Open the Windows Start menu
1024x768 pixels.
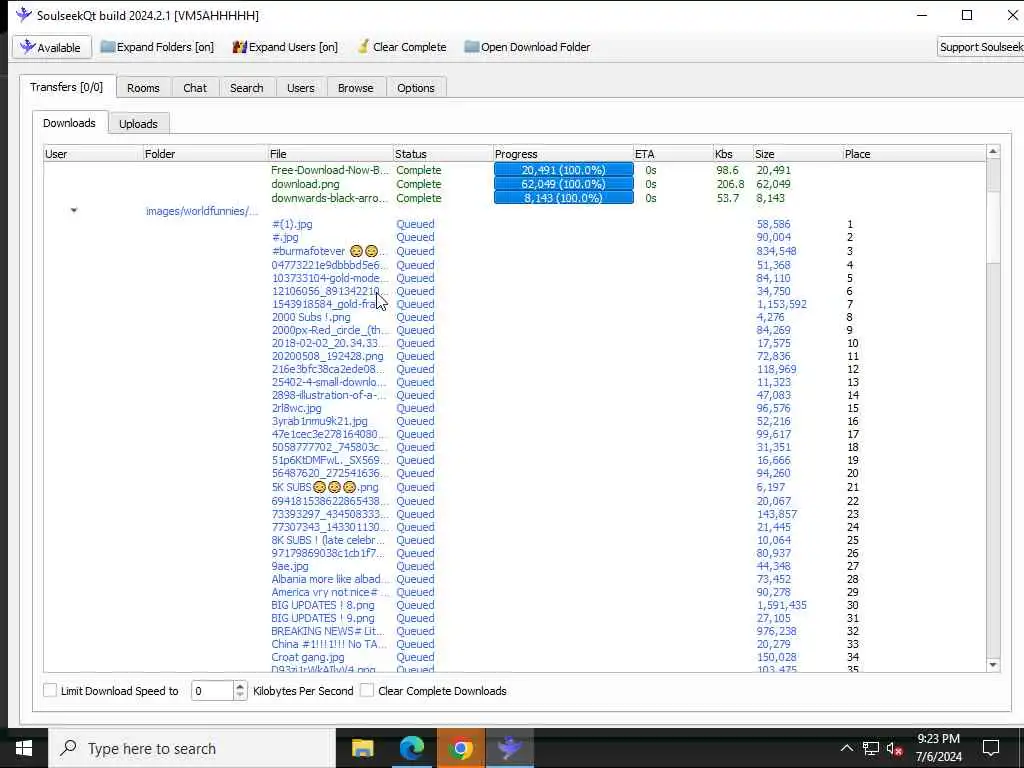[24, 748]
